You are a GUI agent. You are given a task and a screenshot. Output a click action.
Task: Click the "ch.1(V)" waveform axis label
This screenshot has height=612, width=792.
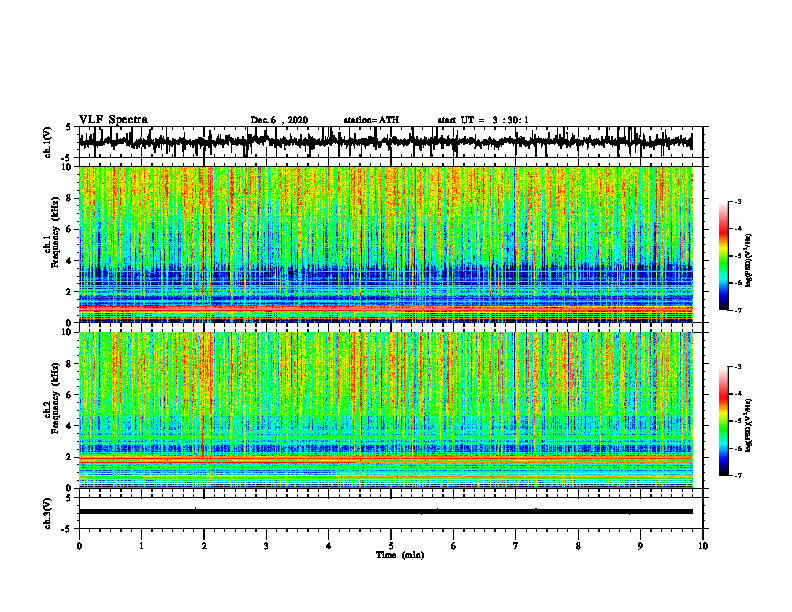[48, 142]
